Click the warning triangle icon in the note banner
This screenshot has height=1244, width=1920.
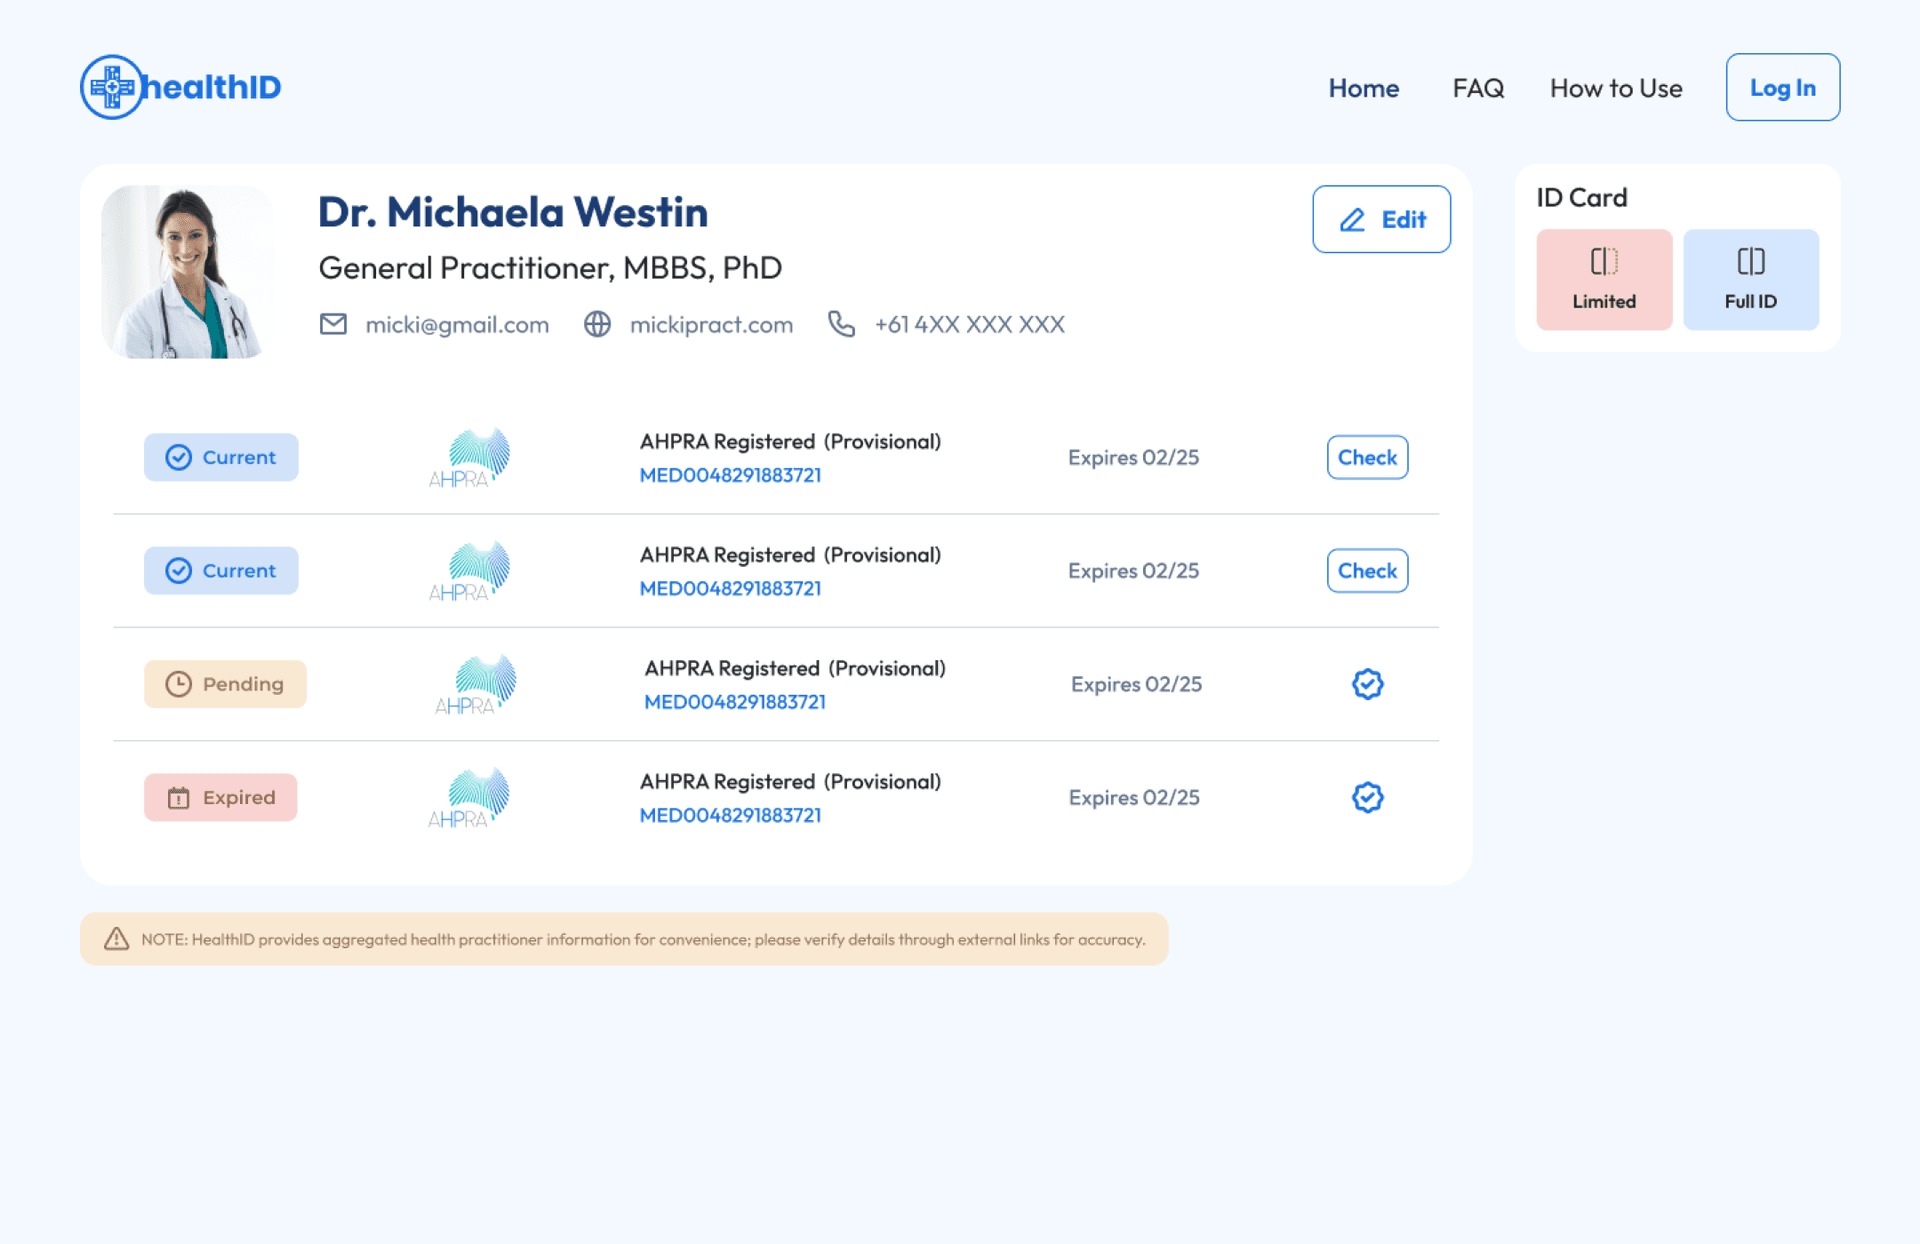[x=115, y=938]
